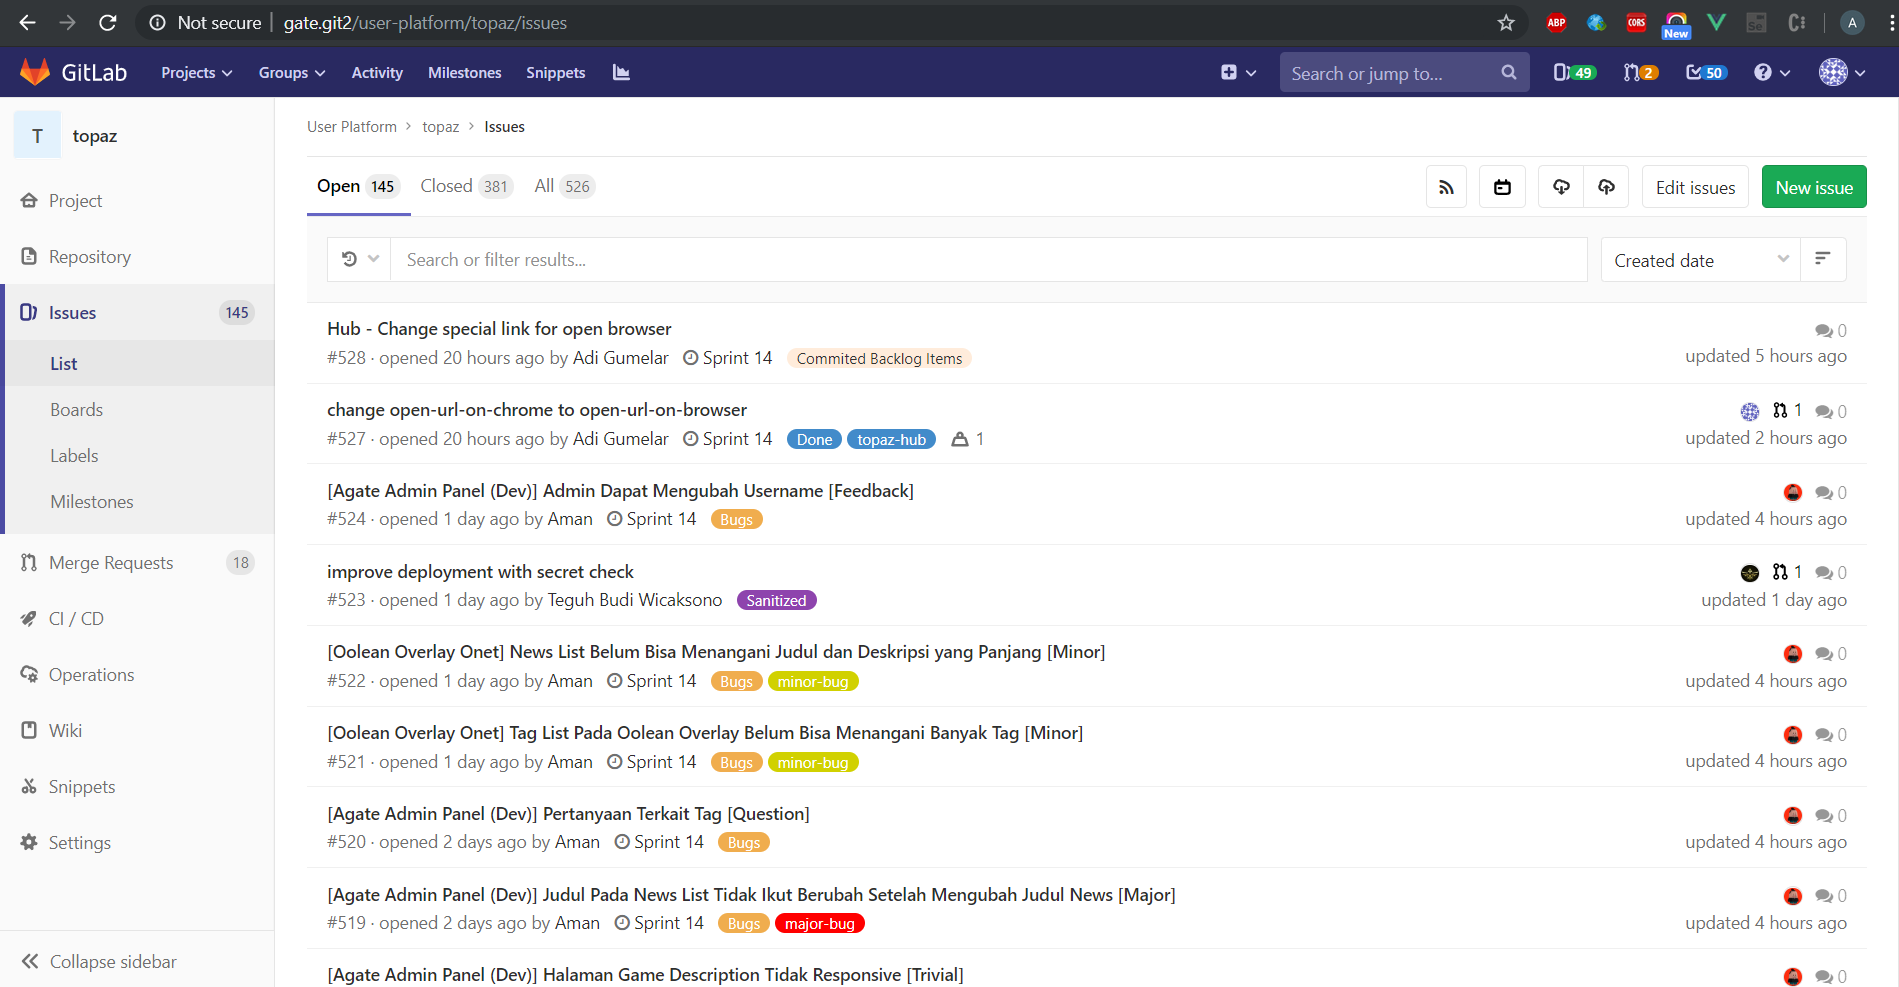This screenshot has width=1899, height=987.
Task: Click the Edit issues button
Action: [x=1695, y=187]
